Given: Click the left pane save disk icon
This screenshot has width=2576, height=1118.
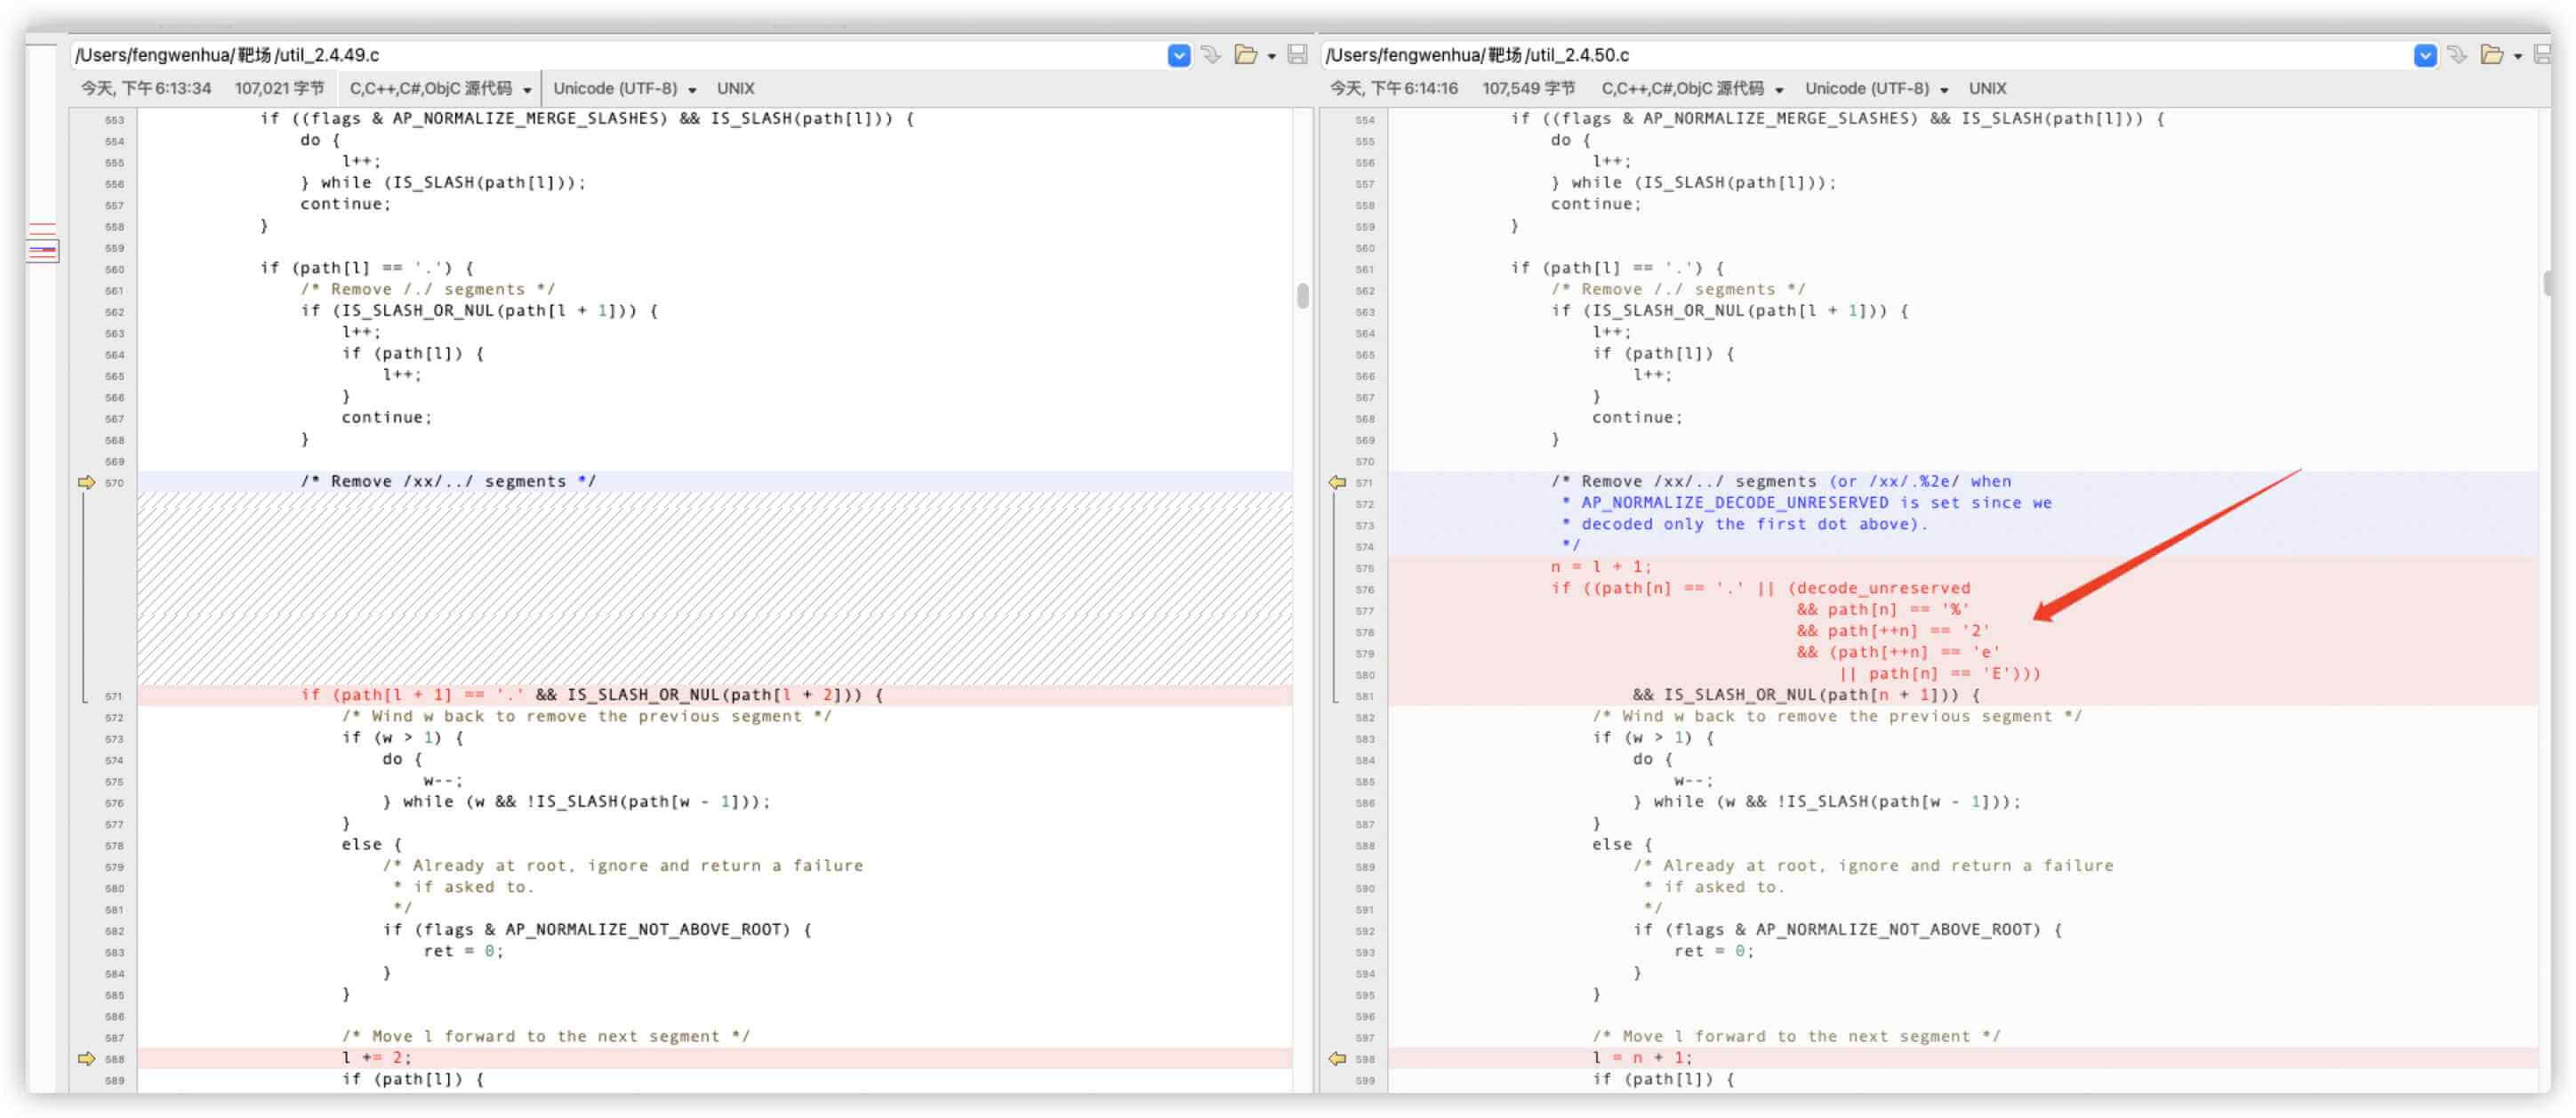Looking at the screenshot, I should (1297, 55).
